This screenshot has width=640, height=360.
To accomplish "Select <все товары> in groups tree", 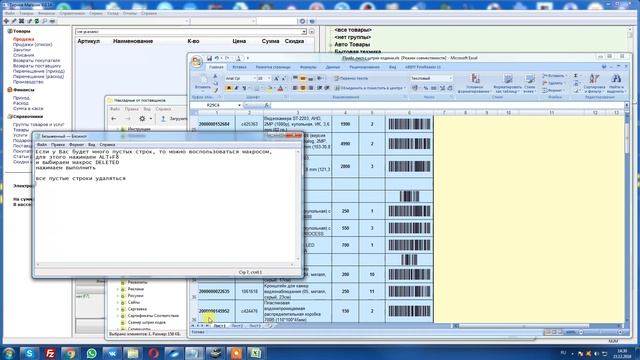I will coord(353,30).
